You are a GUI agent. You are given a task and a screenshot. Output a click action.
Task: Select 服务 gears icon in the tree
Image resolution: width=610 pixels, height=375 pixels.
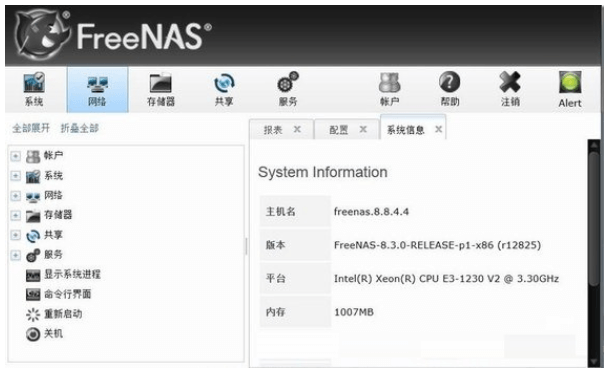click(x=33, y=255)
